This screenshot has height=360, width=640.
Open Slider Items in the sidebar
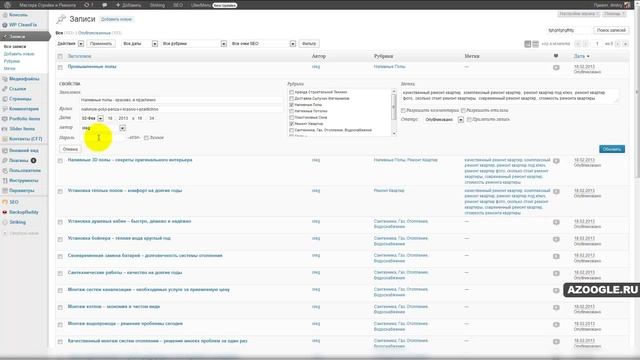coord(22,129)
